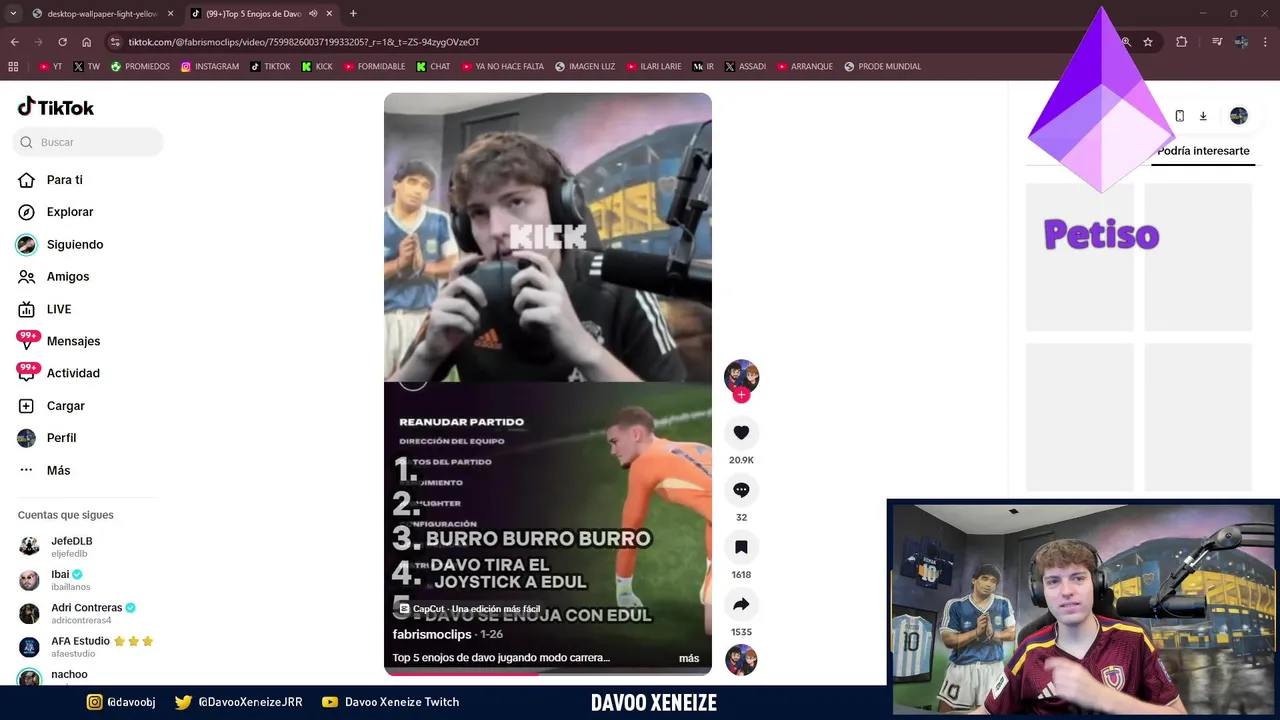The height and width of the screenshot is (720, 1280).
Task: Expand video description with más
Action: [x=689, y=658]
